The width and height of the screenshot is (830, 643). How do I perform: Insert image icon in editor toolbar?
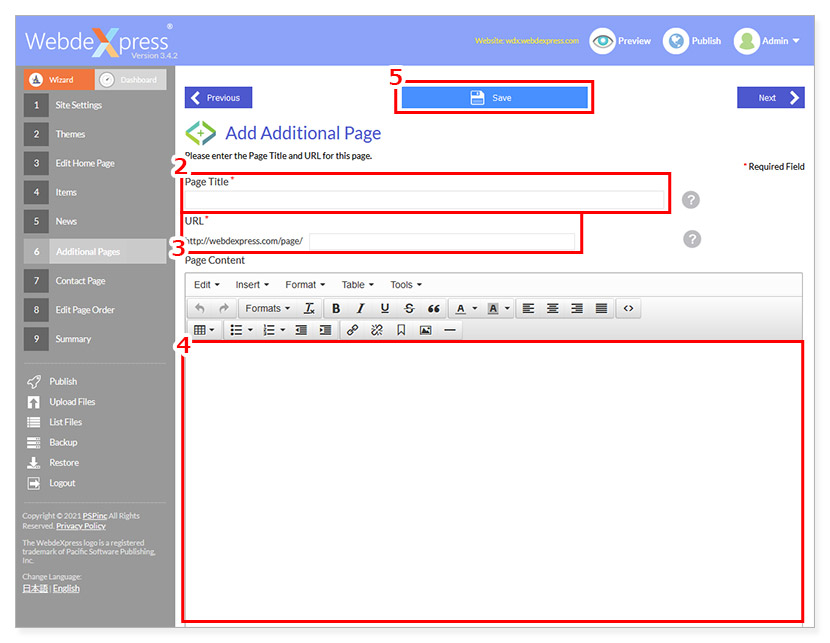(426, 330)
